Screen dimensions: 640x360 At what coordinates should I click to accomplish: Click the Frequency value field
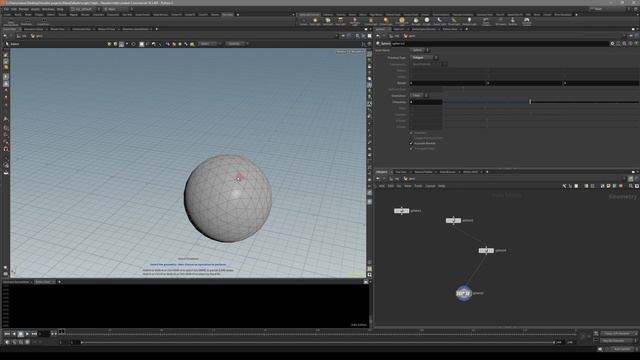(x=426, y=102)
